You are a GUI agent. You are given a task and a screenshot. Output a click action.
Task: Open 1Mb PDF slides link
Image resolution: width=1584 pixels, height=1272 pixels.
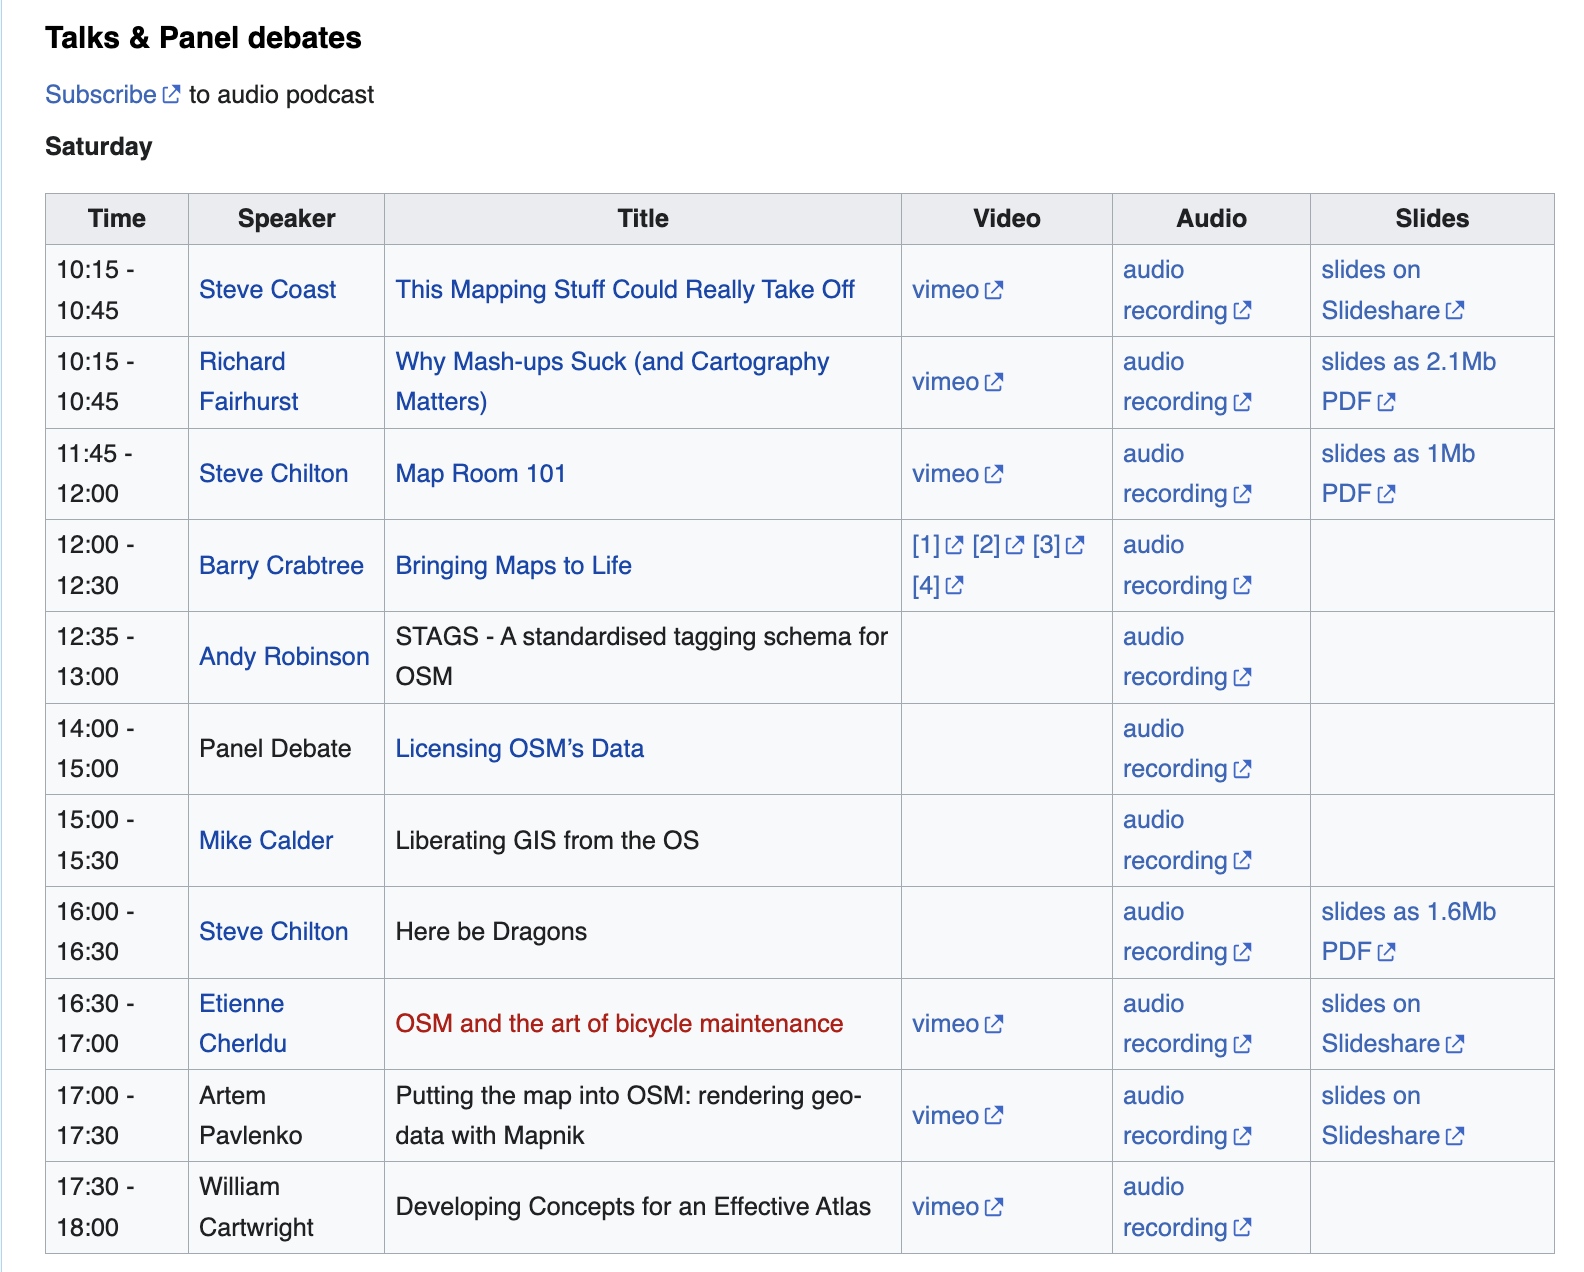(1398, 474)
